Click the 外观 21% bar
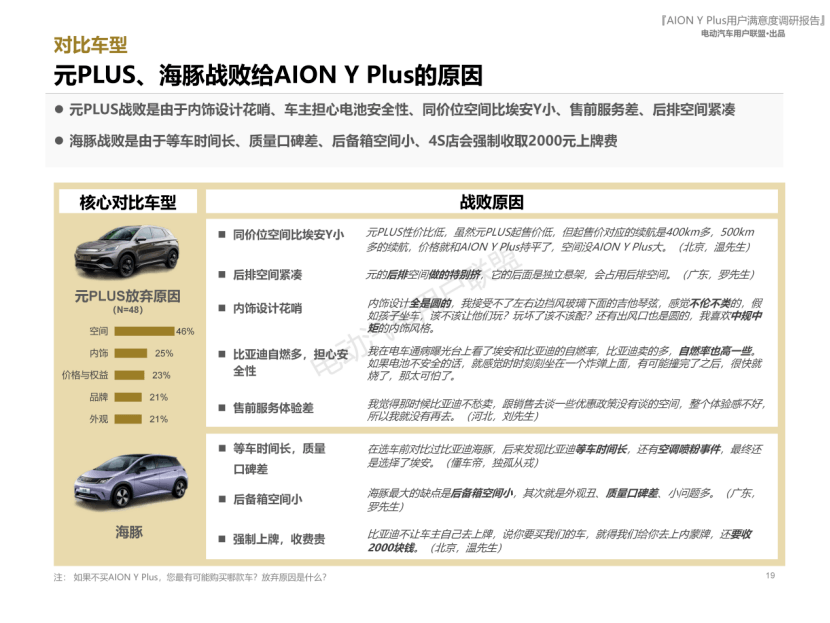Screen dimensions: 830x623 click(x=128, y=419)
